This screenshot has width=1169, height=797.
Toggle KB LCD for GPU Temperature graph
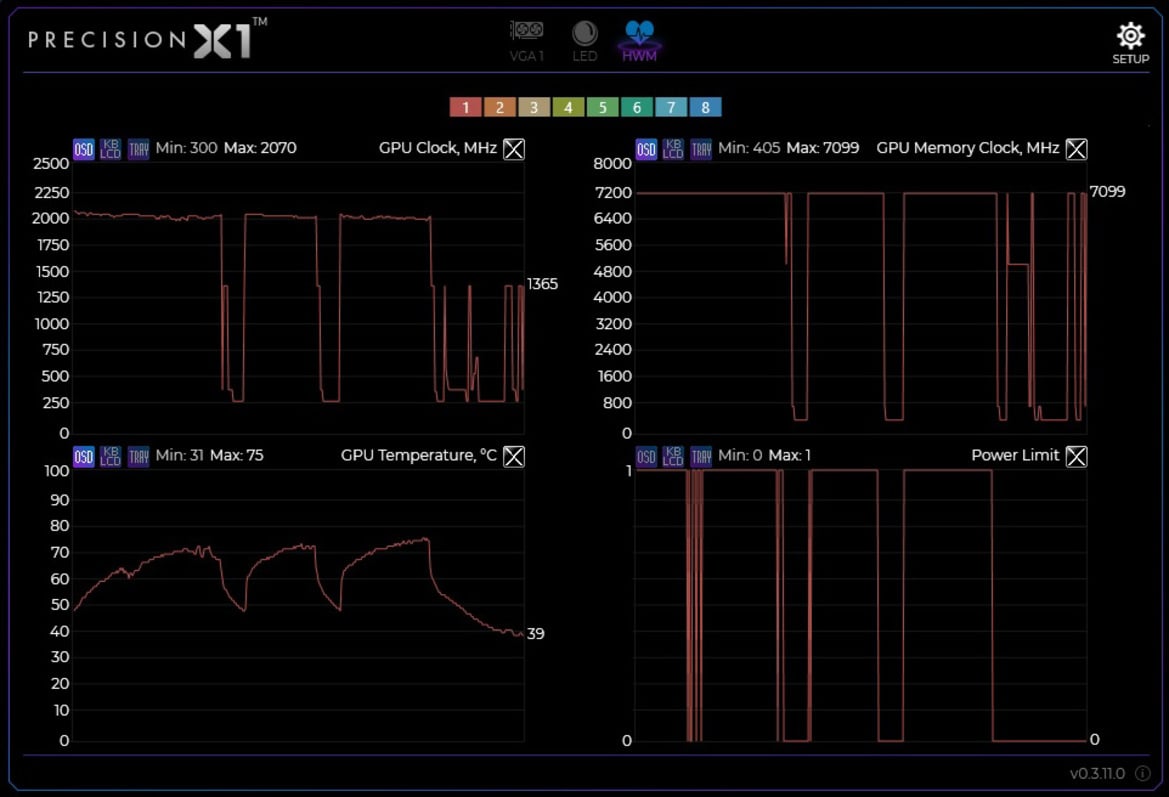coord(110,456)
